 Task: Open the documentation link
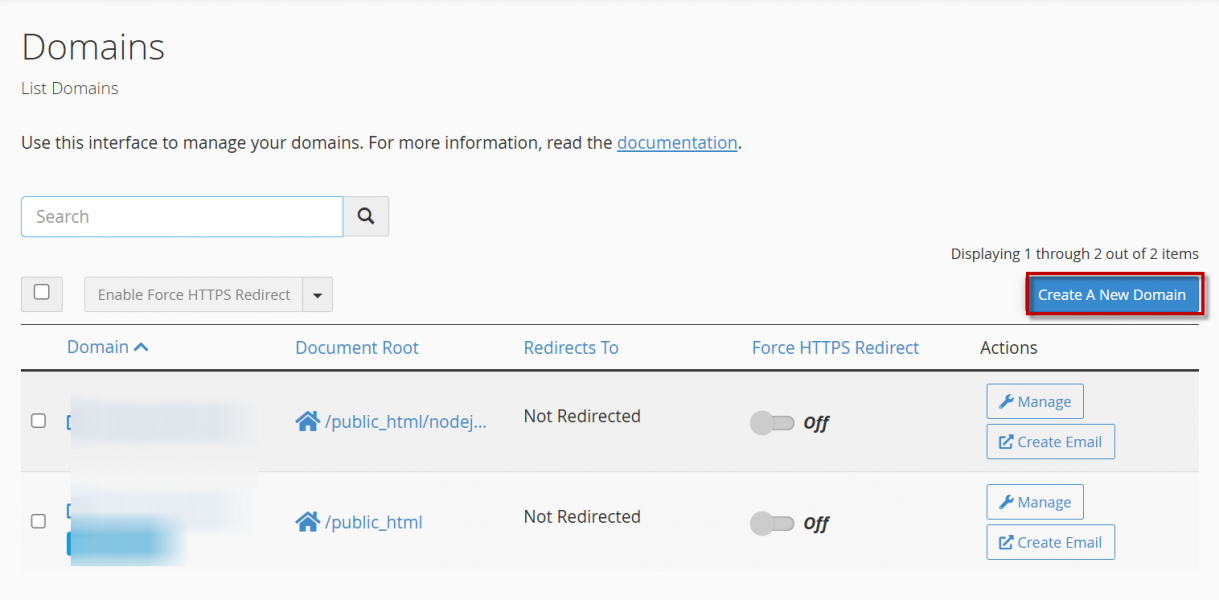[677, 143]
